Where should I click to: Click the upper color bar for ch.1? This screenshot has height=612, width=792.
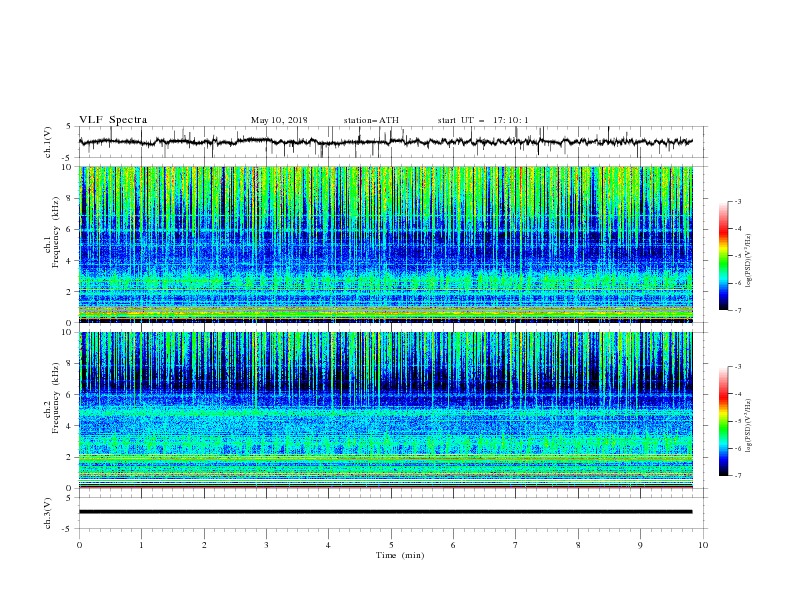click(724, 256)
